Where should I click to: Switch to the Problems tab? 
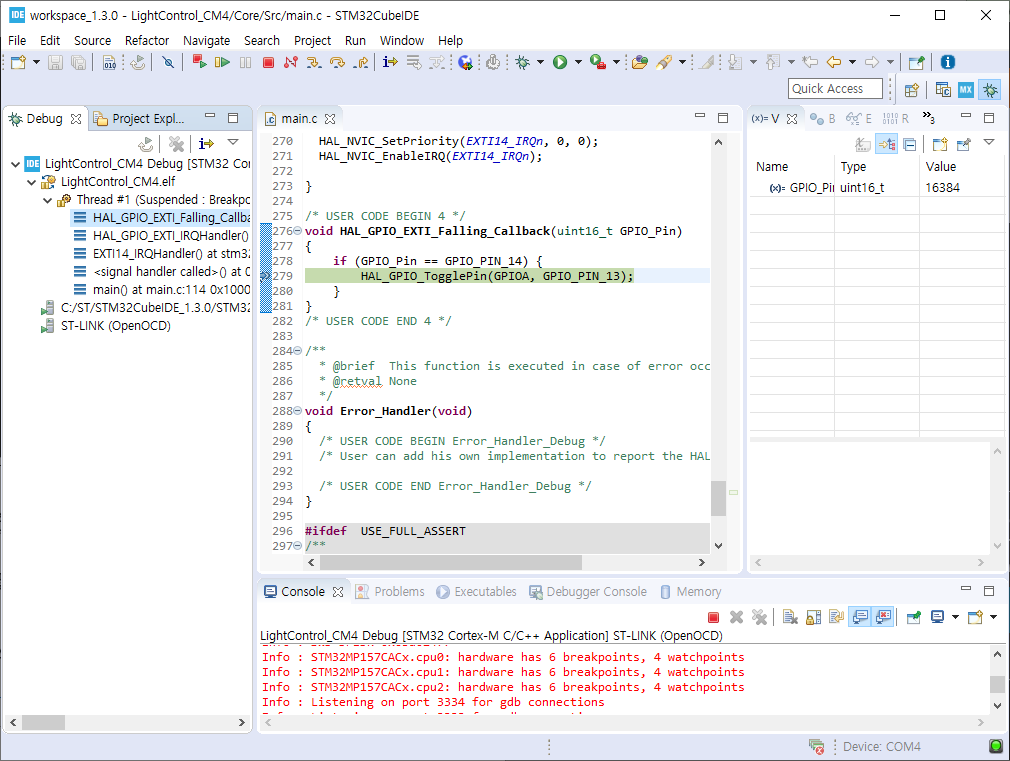[x=390, y=592]
